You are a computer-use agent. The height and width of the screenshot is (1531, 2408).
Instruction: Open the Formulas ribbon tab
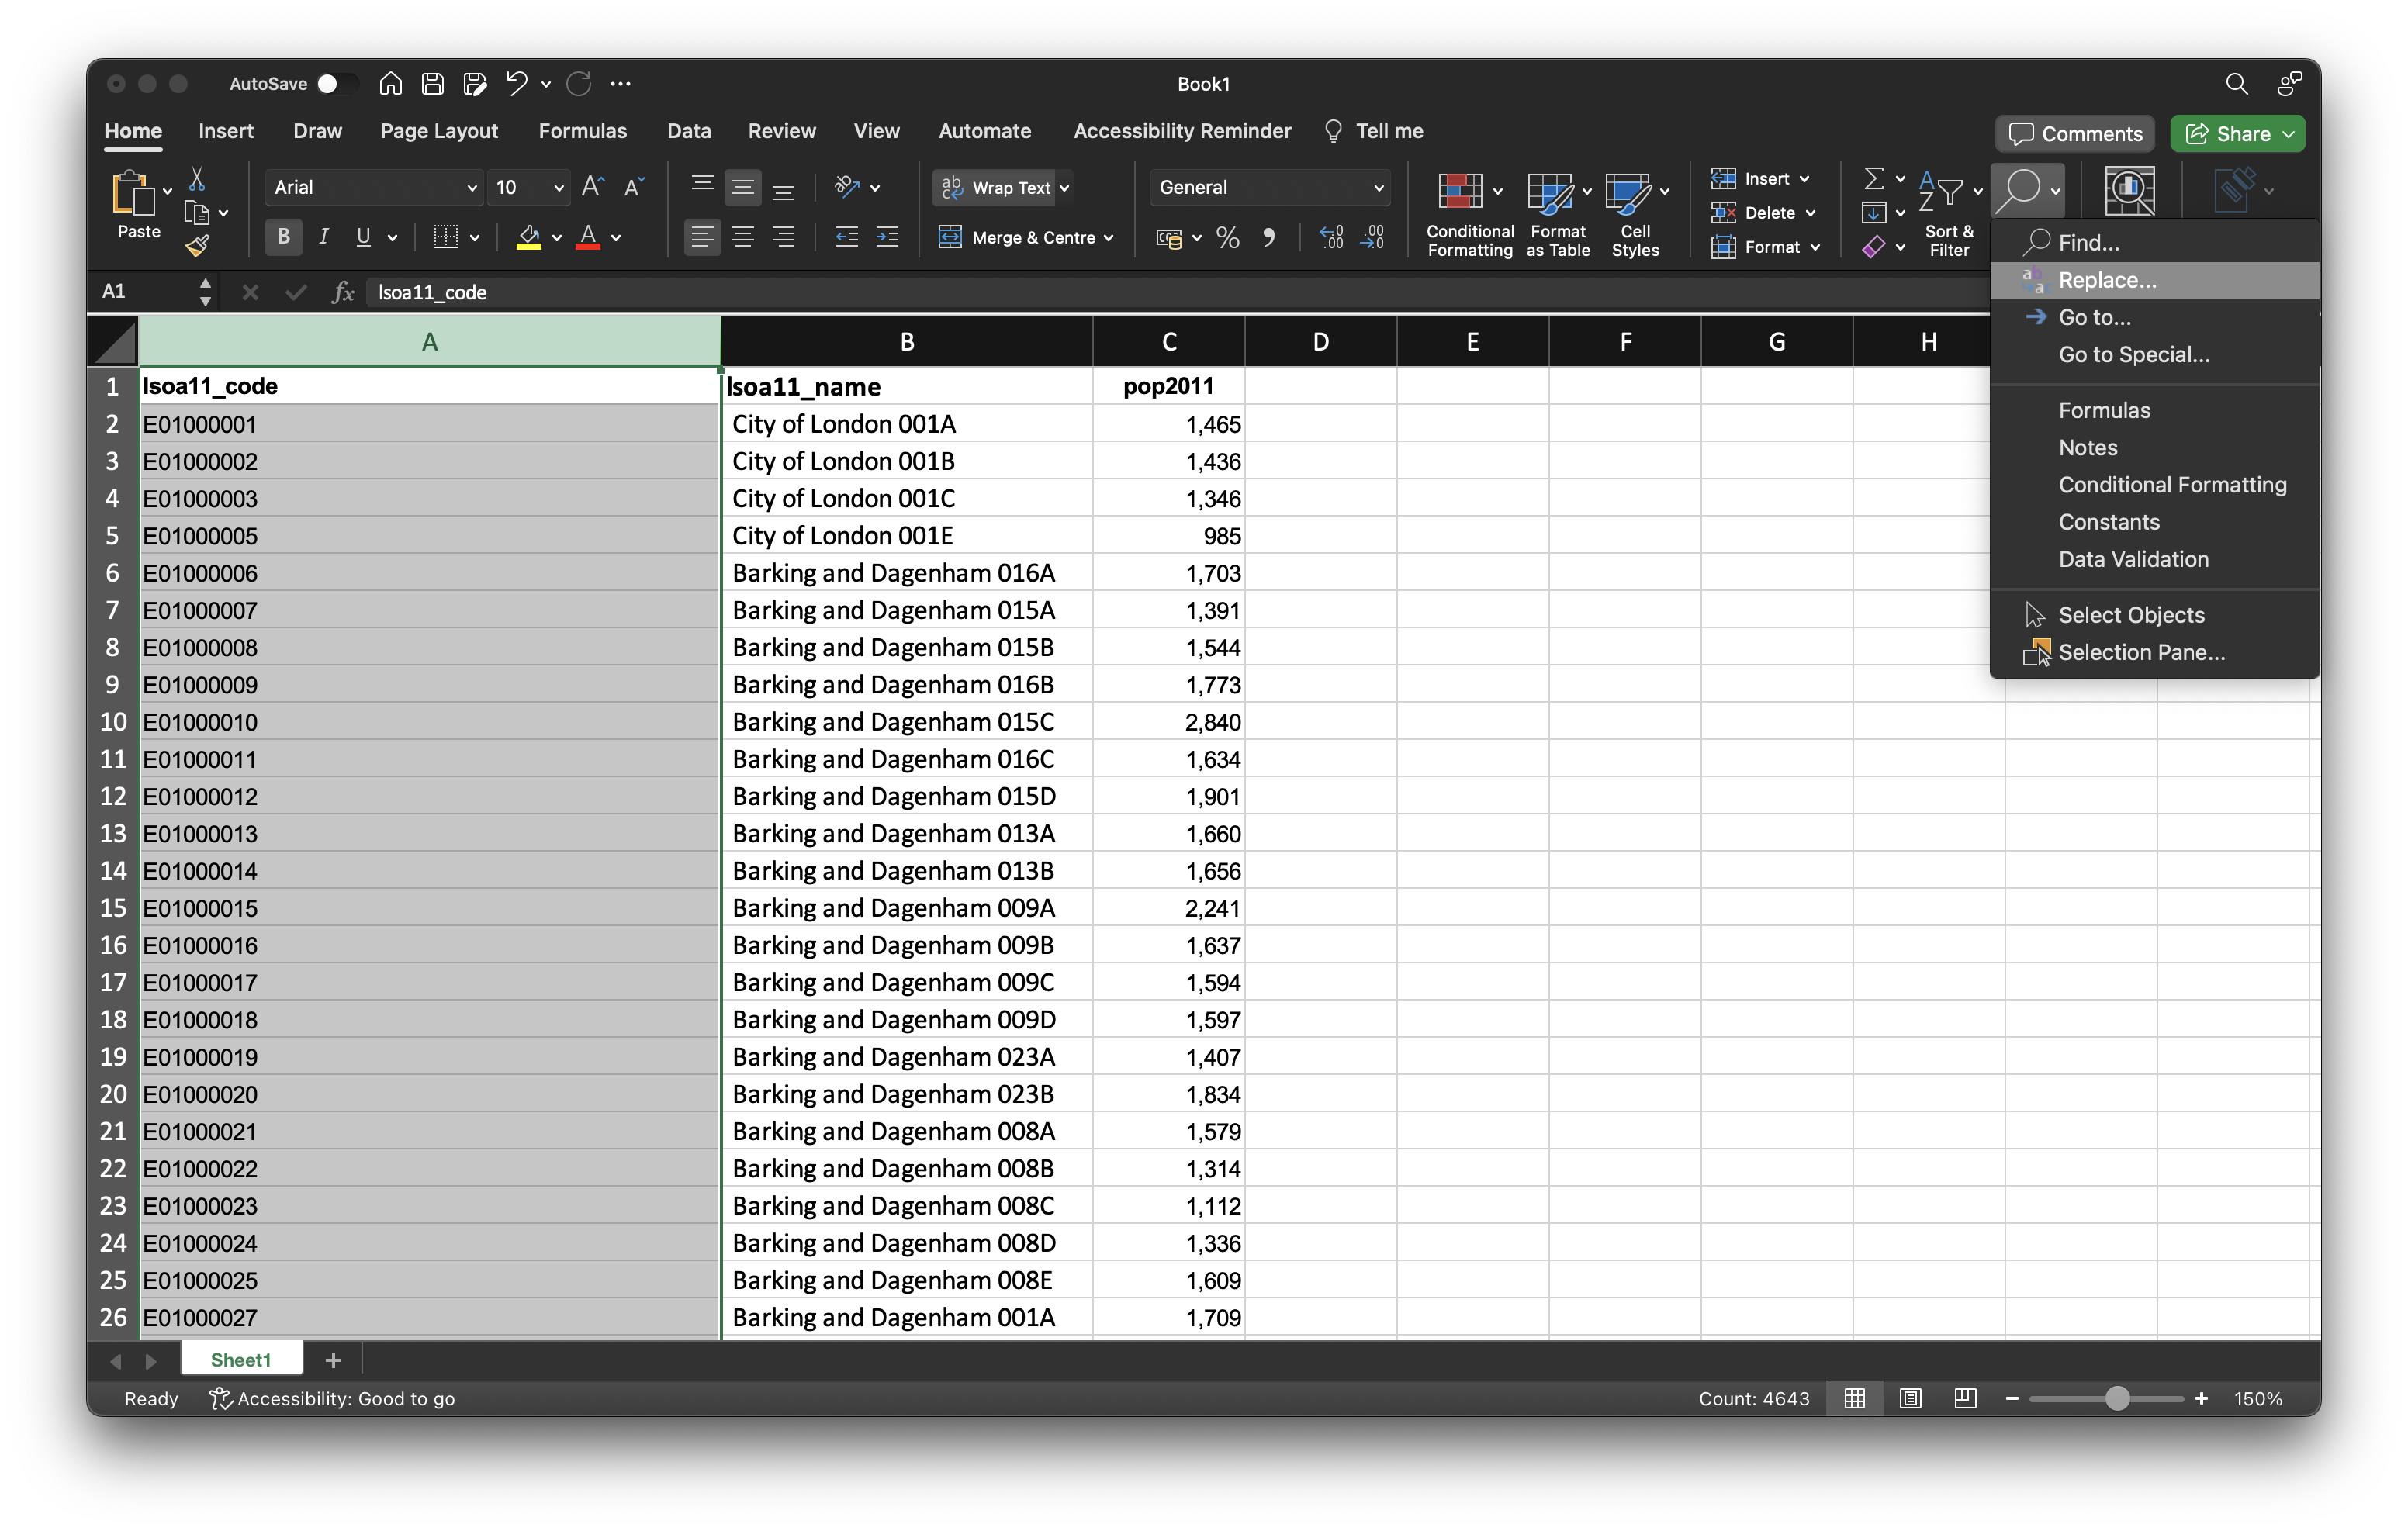pos(582,131)
